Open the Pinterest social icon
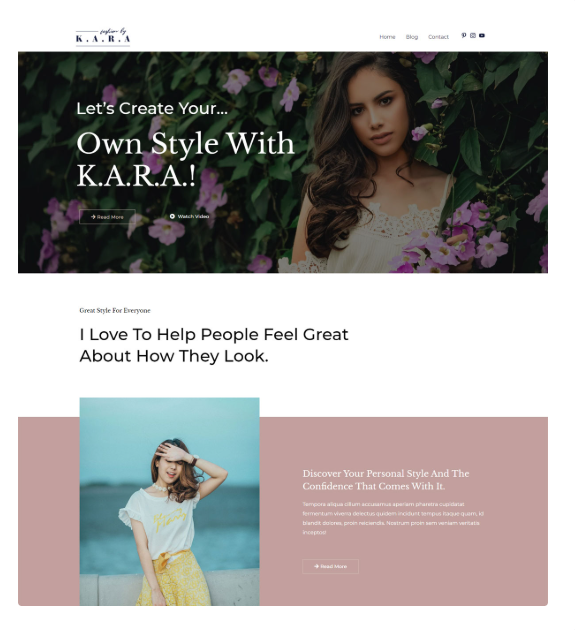Screen dimensions: 575x630 463,35
